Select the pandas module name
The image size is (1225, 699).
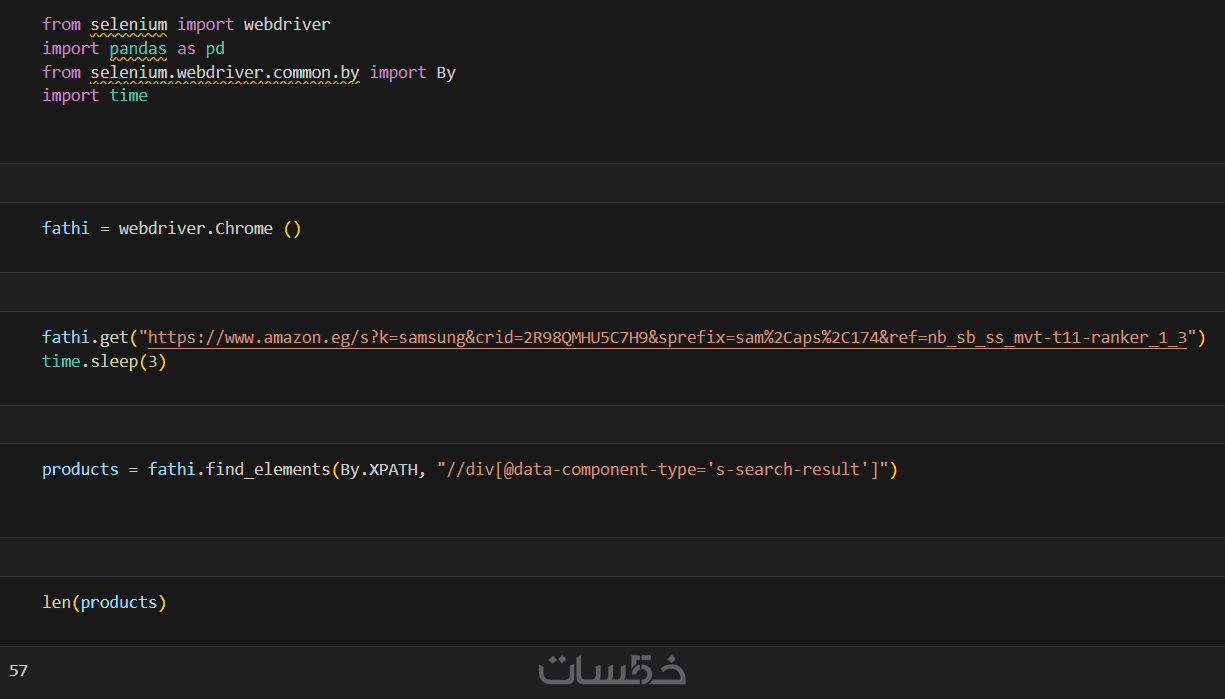coord(138,48)
